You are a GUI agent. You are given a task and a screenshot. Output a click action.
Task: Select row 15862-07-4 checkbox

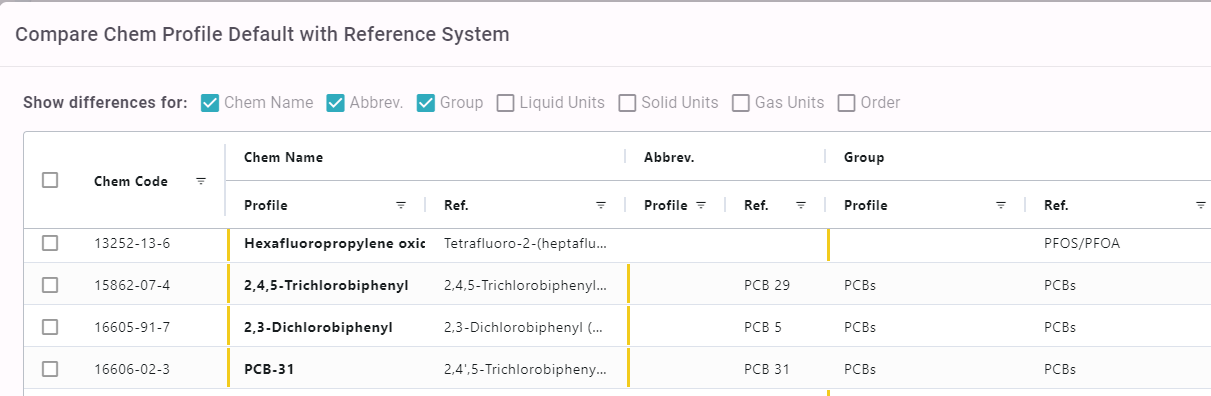[50, 285]
